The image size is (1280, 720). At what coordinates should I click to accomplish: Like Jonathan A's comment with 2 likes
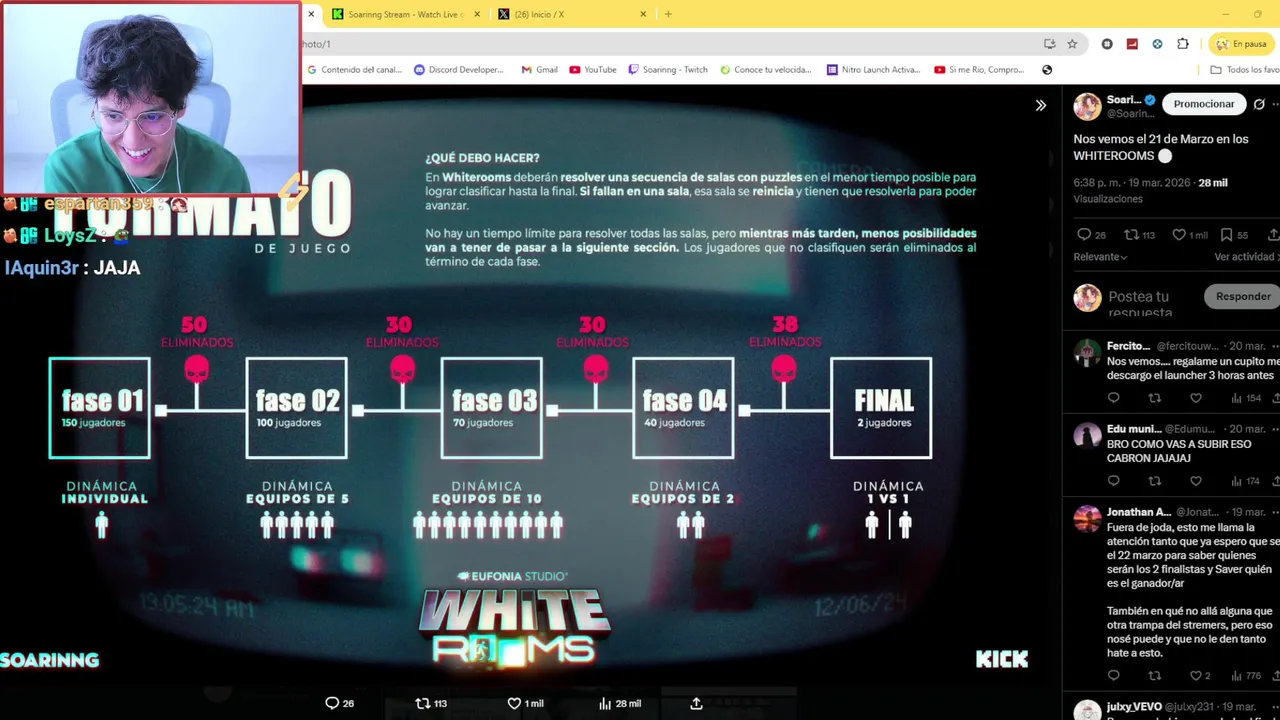click(x=1199, y=676)
